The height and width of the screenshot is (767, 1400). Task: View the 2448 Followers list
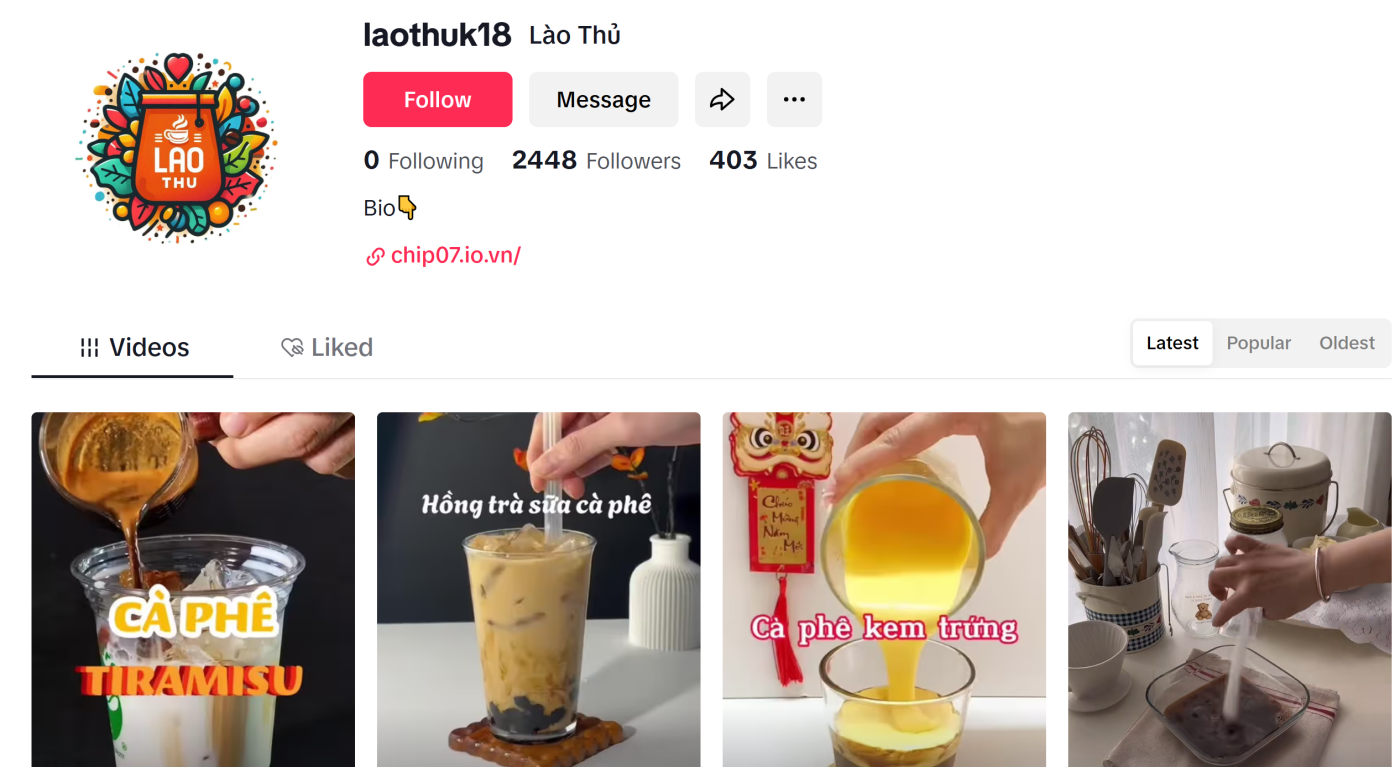coord(596,161)
